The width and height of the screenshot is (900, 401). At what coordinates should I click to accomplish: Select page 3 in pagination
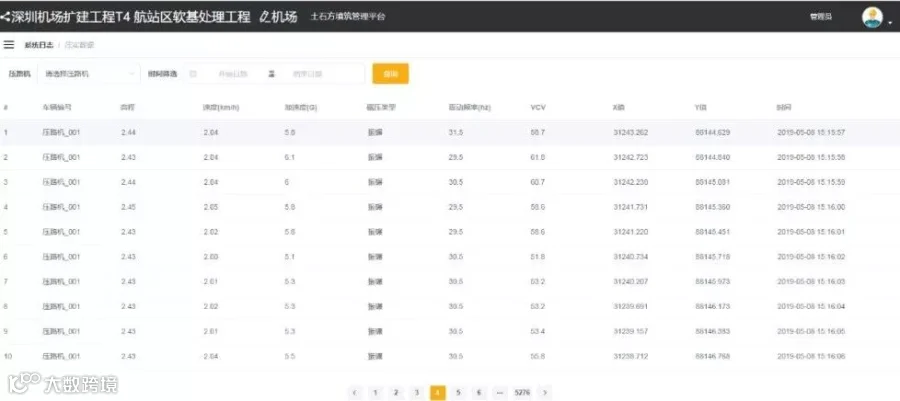[417, 392]
